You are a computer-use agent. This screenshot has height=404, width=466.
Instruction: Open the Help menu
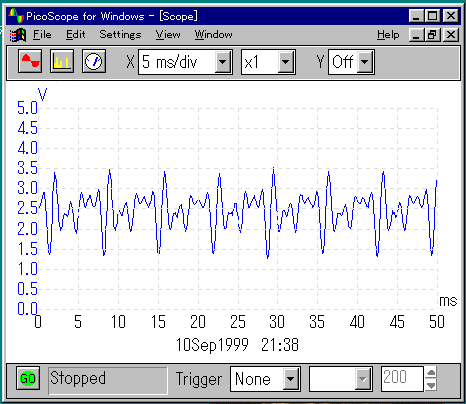(388, 35)
